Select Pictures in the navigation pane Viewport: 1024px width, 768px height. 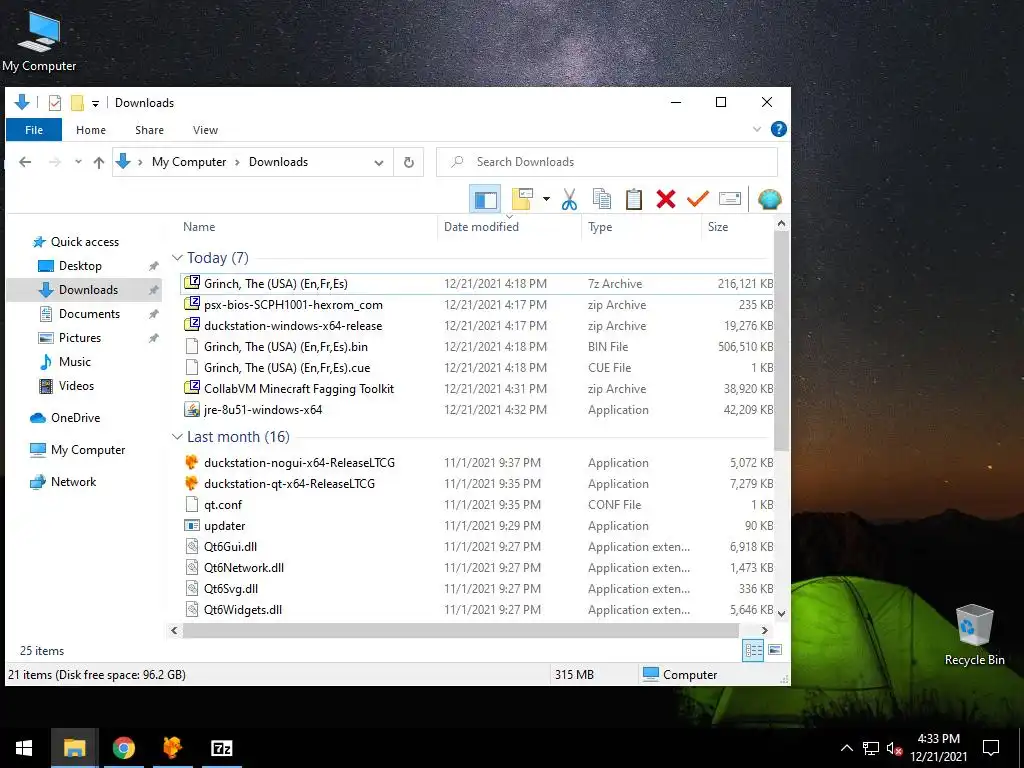coord(80,338)
